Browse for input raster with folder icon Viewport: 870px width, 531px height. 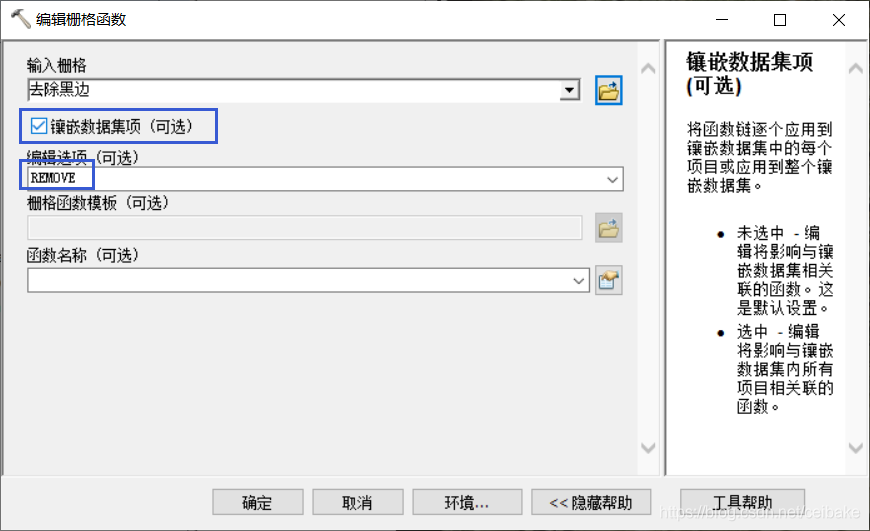(x=608, y=90)
